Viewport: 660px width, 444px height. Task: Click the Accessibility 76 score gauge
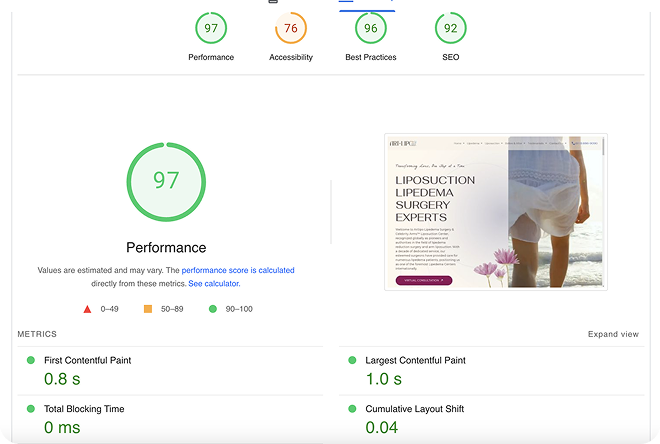(291, 29)
